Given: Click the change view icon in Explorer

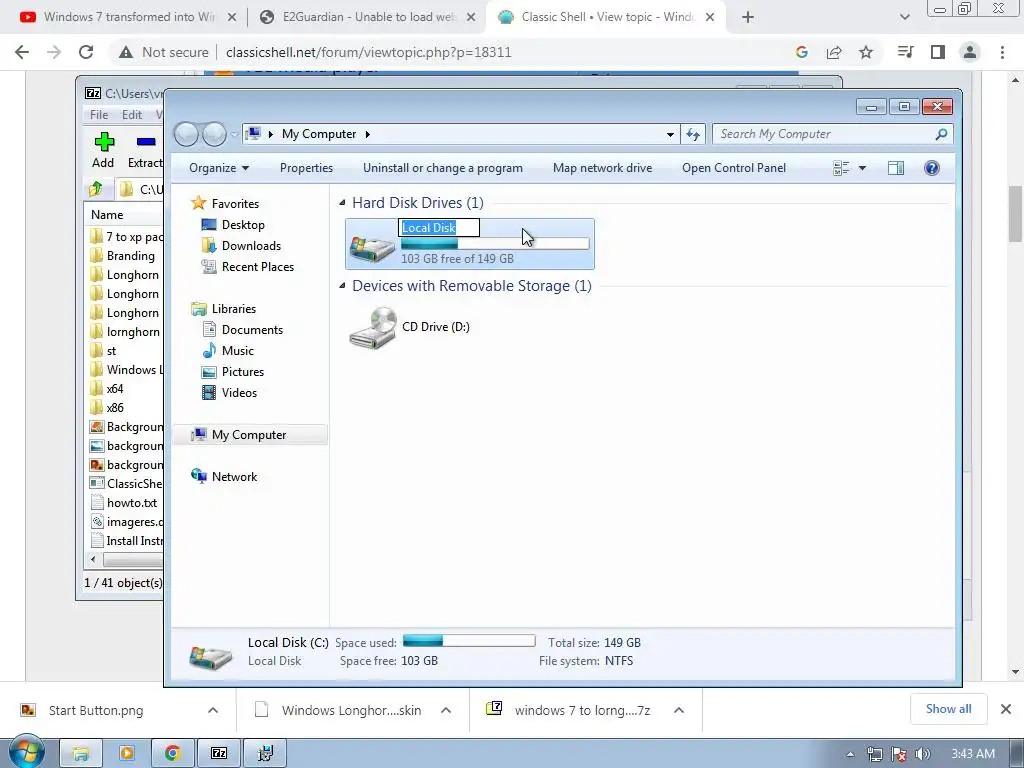Looking at the screenshot, I should (x=841, y=168).
